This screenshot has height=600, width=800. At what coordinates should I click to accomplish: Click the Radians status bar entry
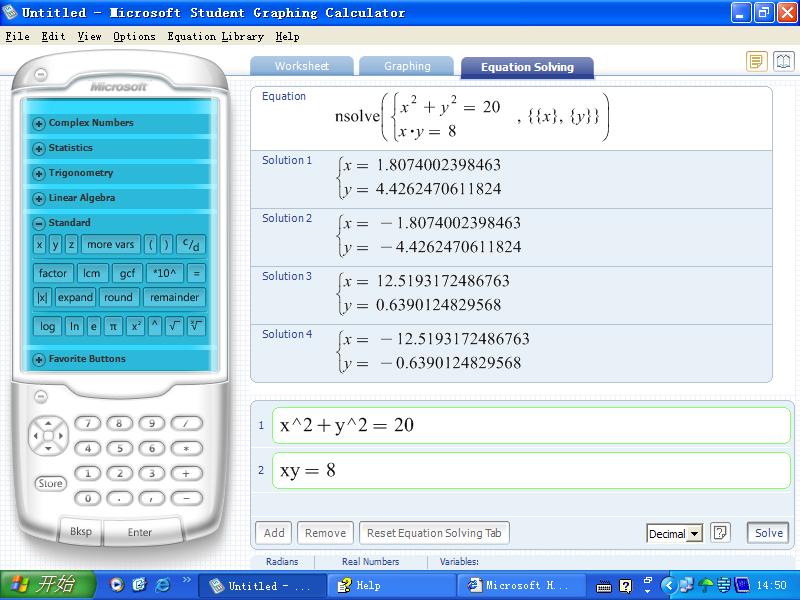(x=282, y=561)
